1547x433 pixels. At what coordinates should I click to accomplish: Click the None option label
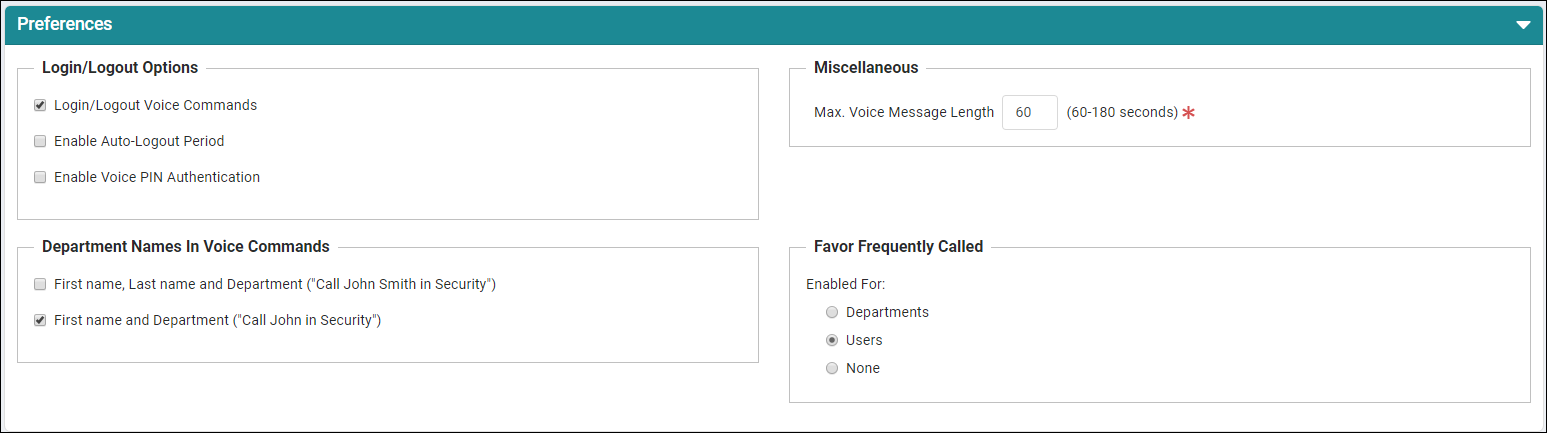coord(863,368)
